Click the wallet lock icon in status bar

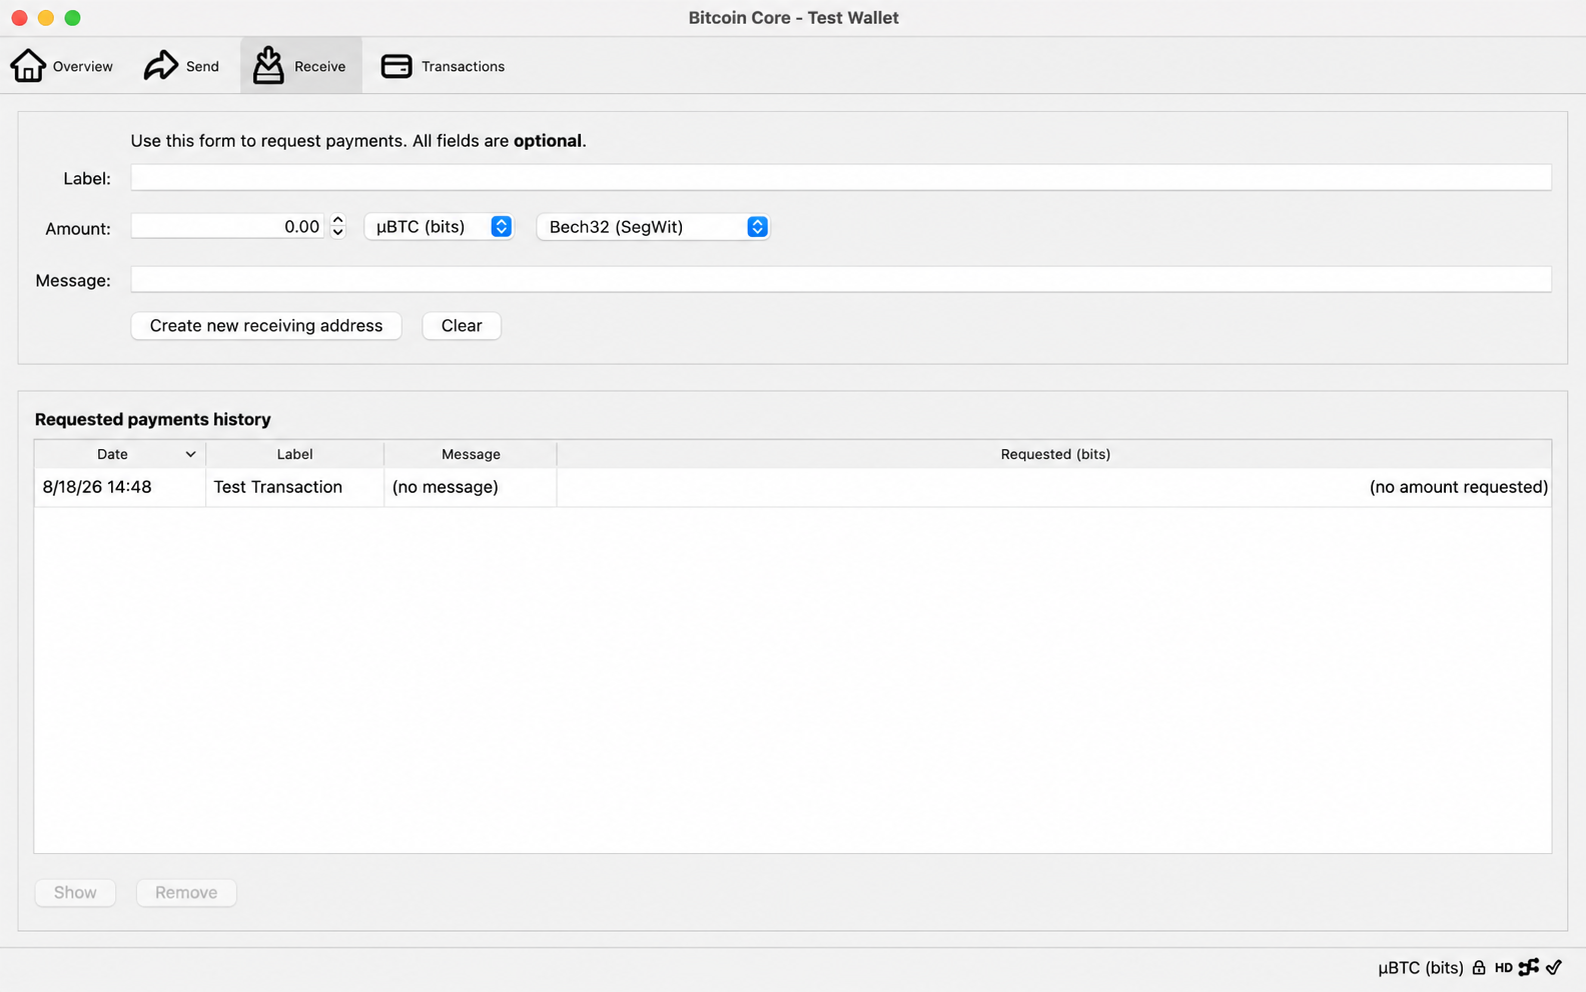[1479, 967]
